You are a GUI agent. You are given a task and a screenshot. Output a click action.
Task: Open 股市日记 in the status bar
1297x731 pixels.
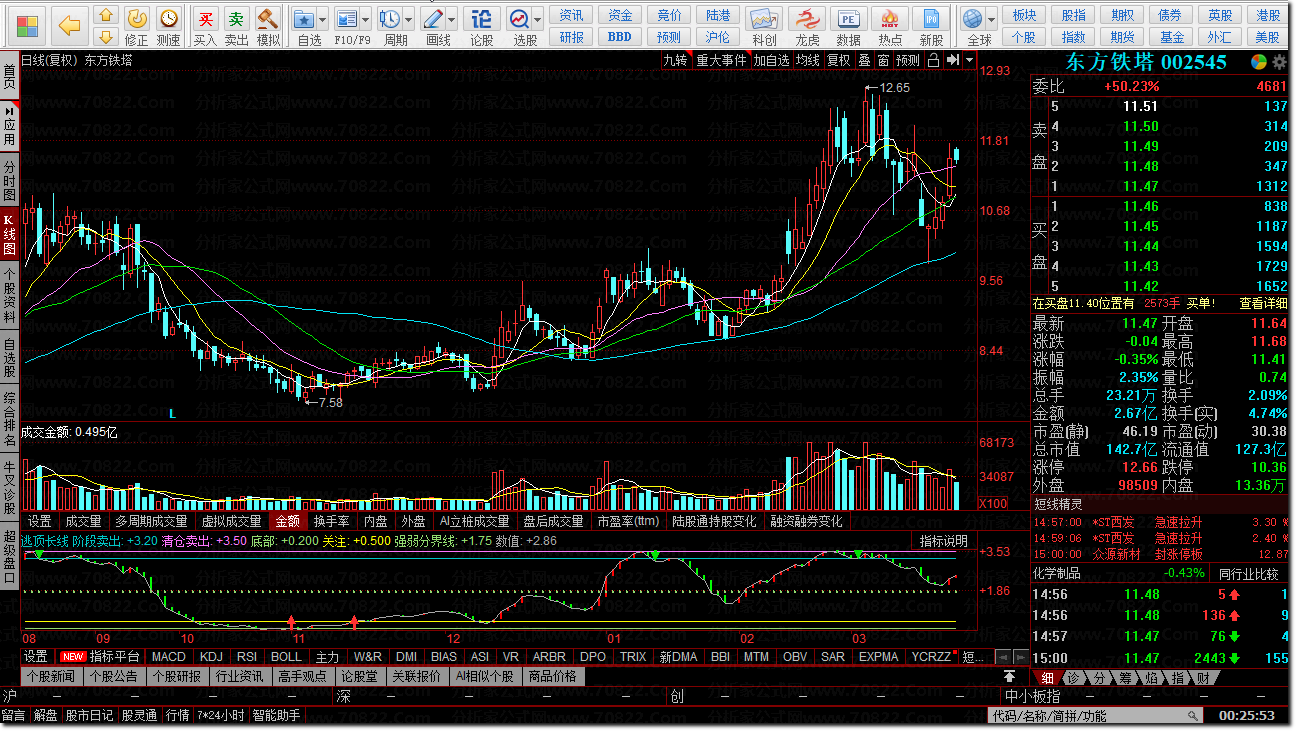(x=90, y=716)
